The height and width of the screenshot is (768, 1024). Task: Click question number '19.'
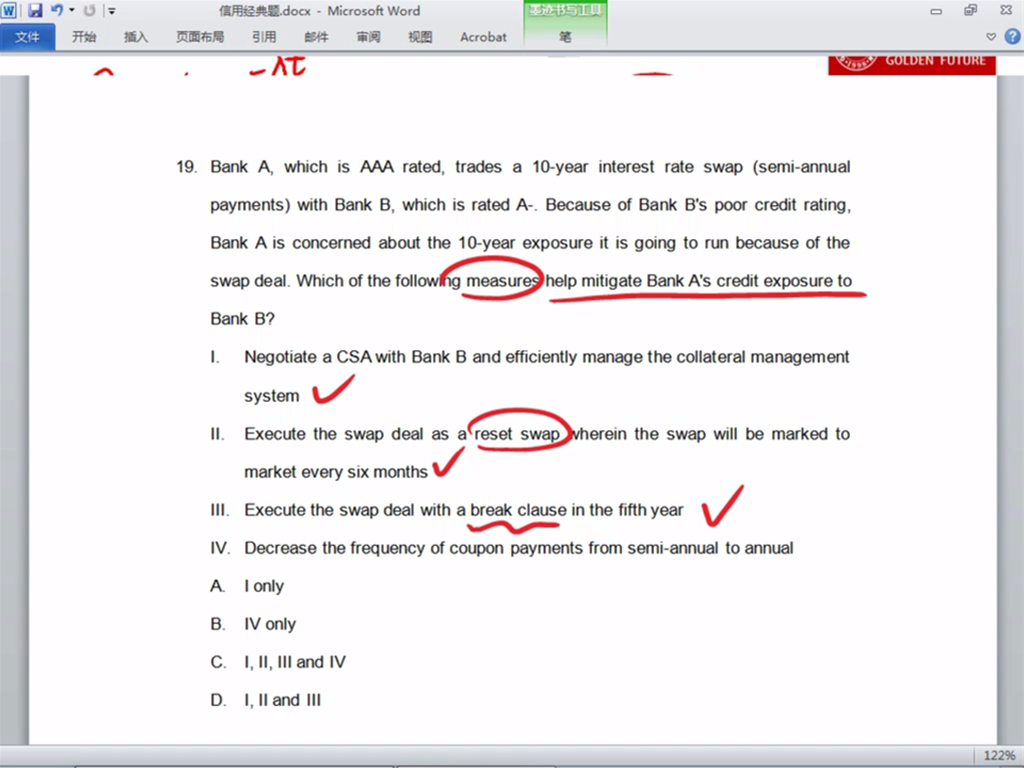(186, 167)
